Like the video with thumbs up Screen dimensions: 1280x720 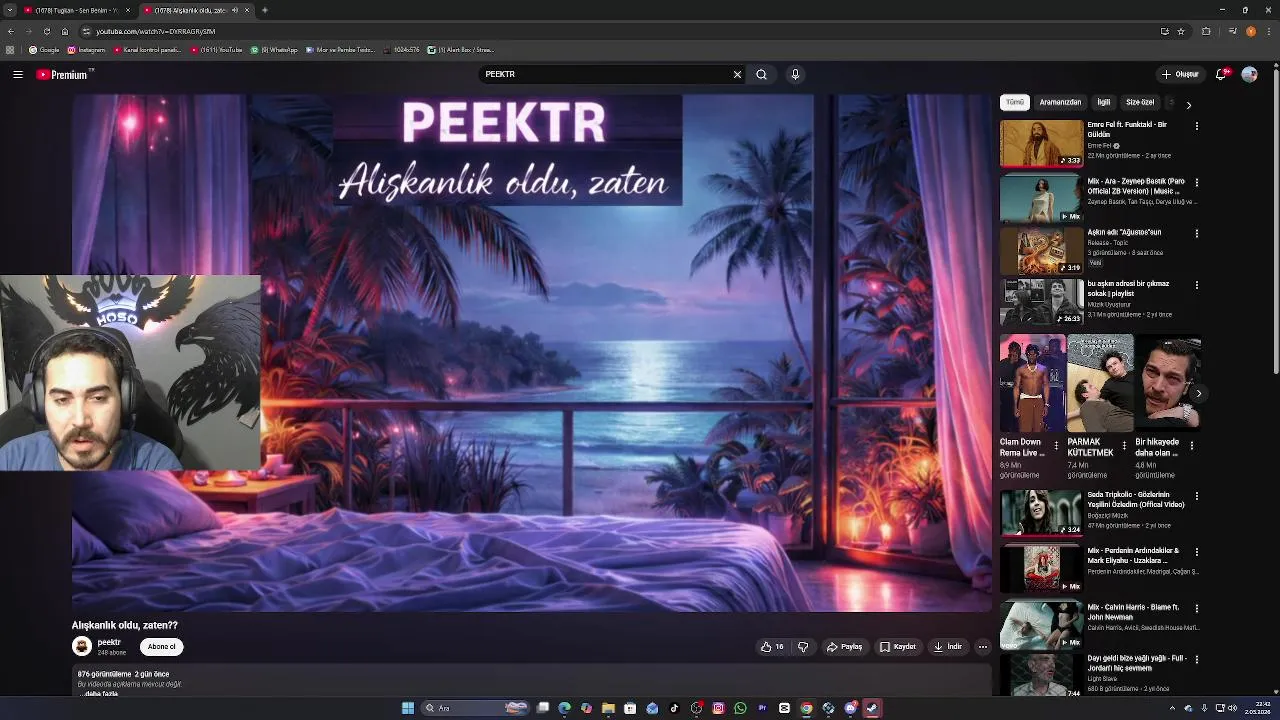click(x=771, y=647)
